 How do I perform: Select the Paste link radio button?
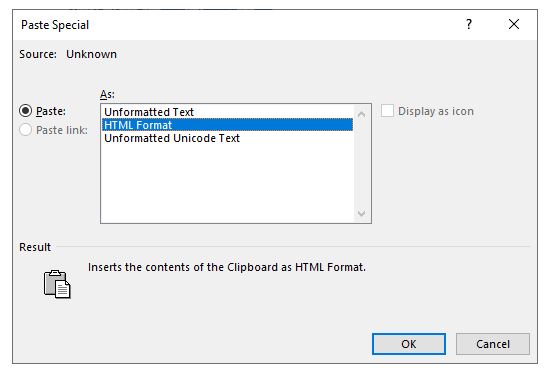(x=26, y=130)
